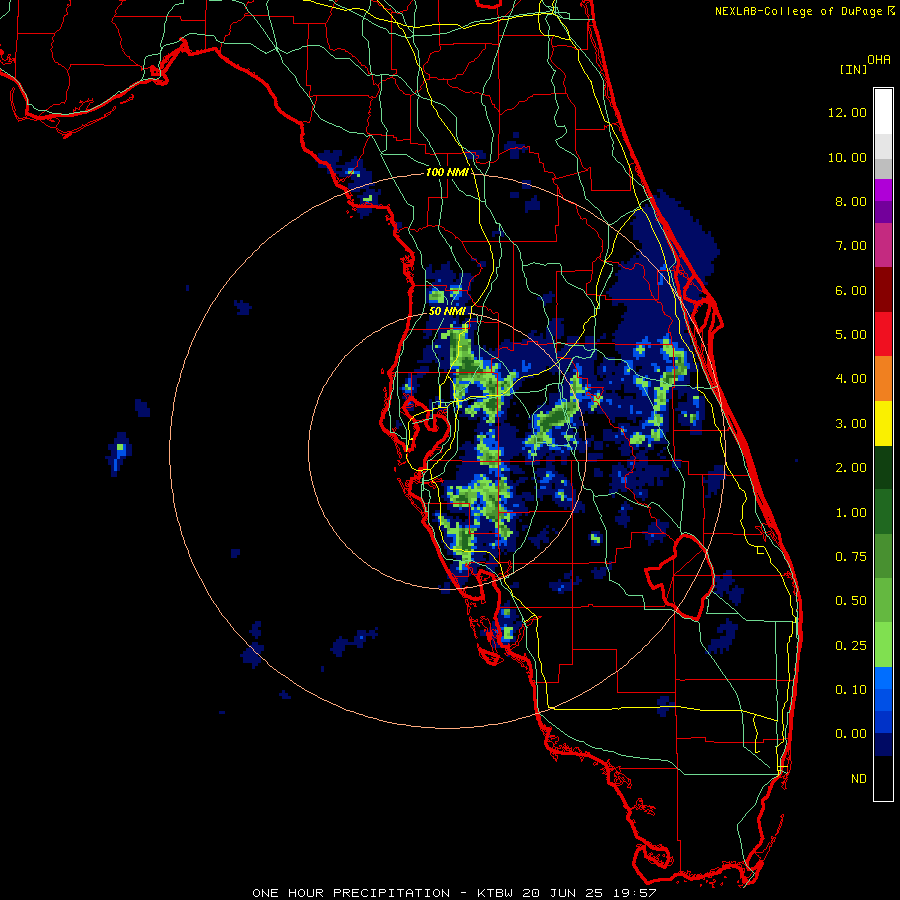The width and height of the screenshot is (900, 900).
Task: Click the 8.00 legend value
Action: pos(851,201)
